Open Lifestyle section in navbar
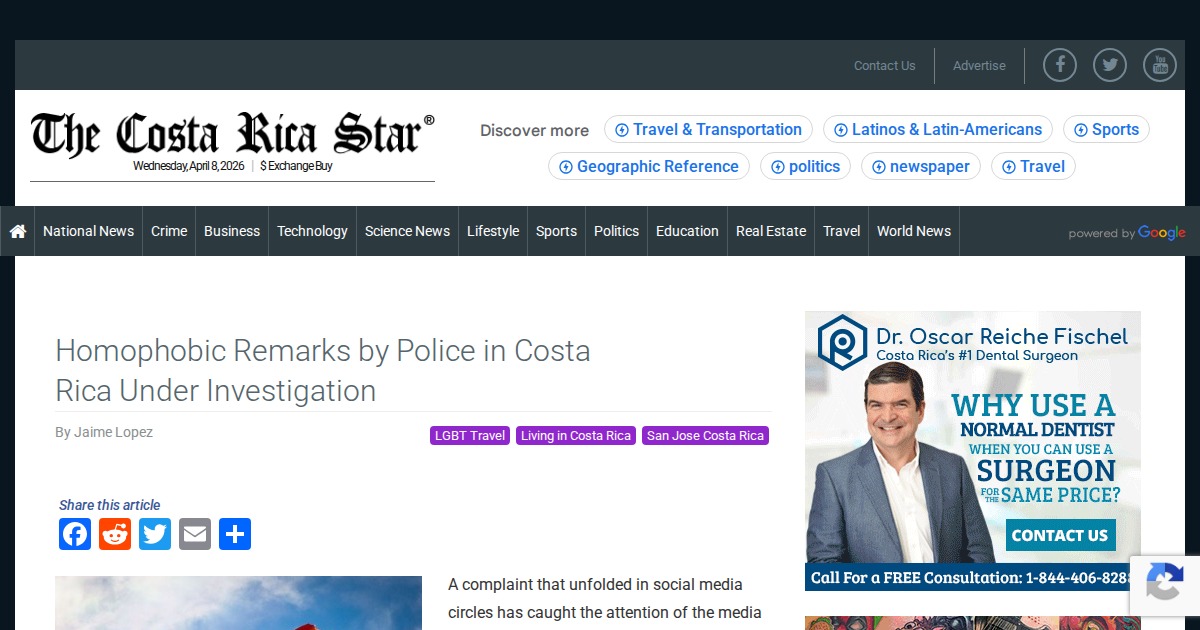The image size is (1200, 630). pos(493,231)
